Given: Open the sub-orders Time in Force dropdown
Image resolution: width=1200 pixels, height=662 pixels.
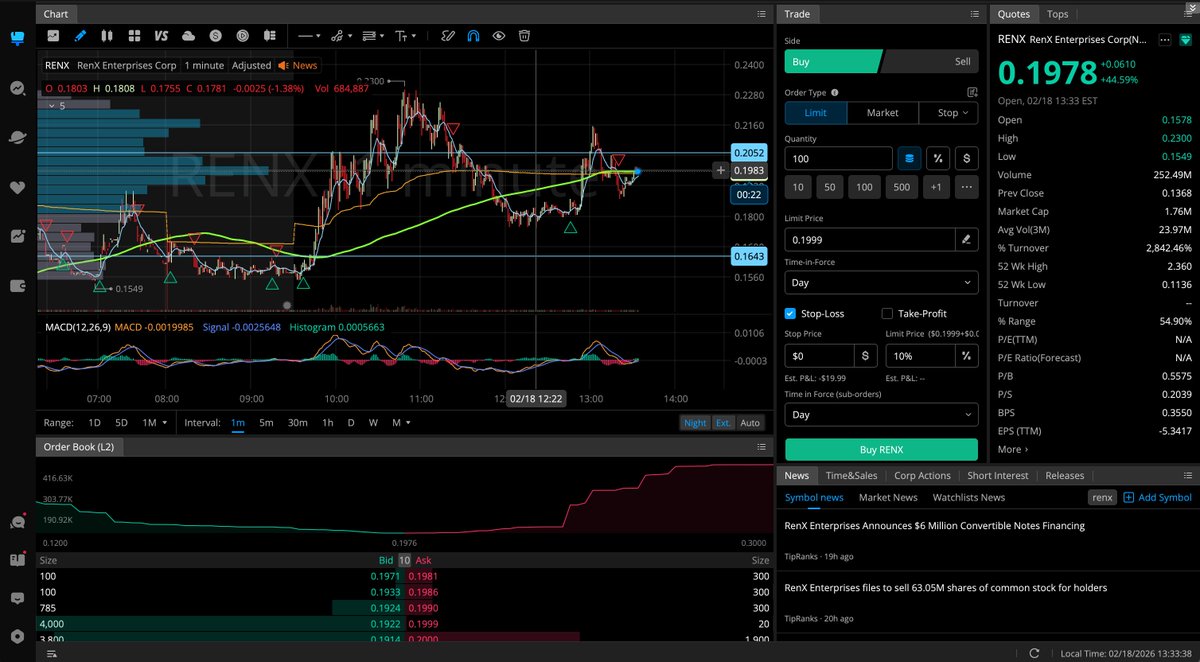Looking at the screenshot, I should coord(881,414).
